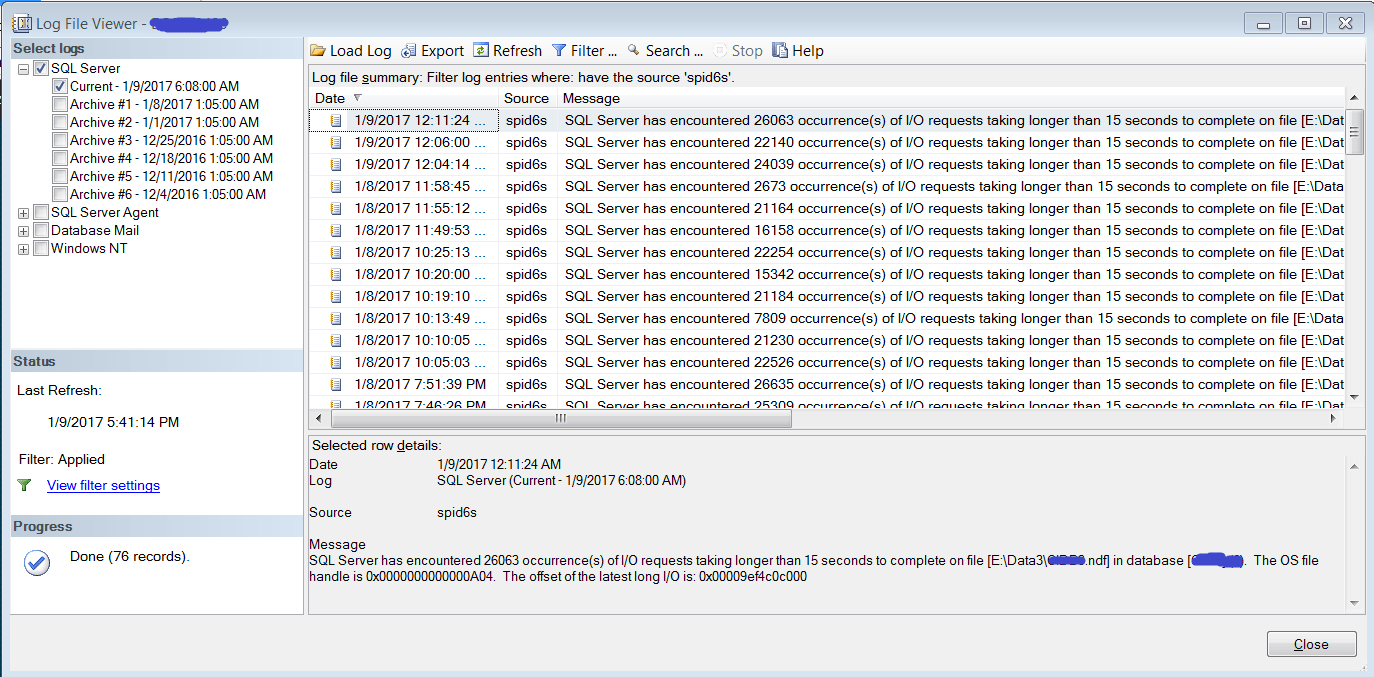
Task: Click the Refresh toolbar label
Action: (517, 51)
